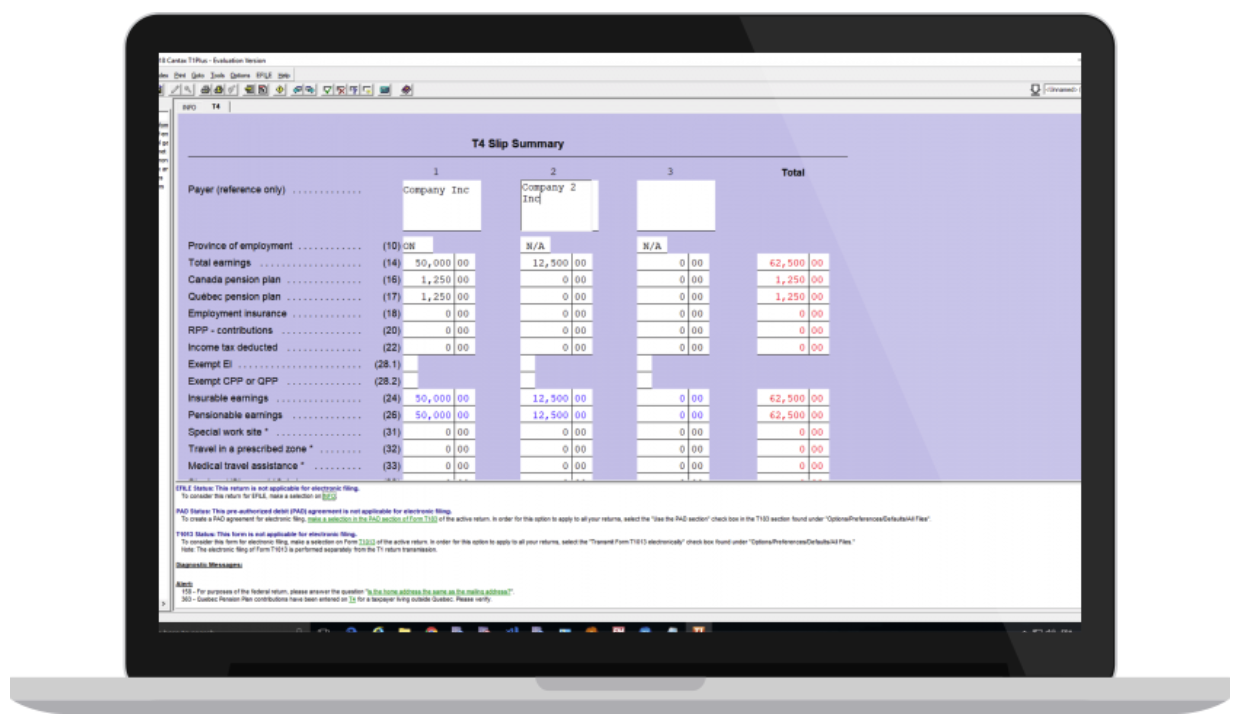Image resolution: width=1241 pixels, height=722 pixels.
Task: Click the teal screen icon in toolbar
Action: (385, 90)
